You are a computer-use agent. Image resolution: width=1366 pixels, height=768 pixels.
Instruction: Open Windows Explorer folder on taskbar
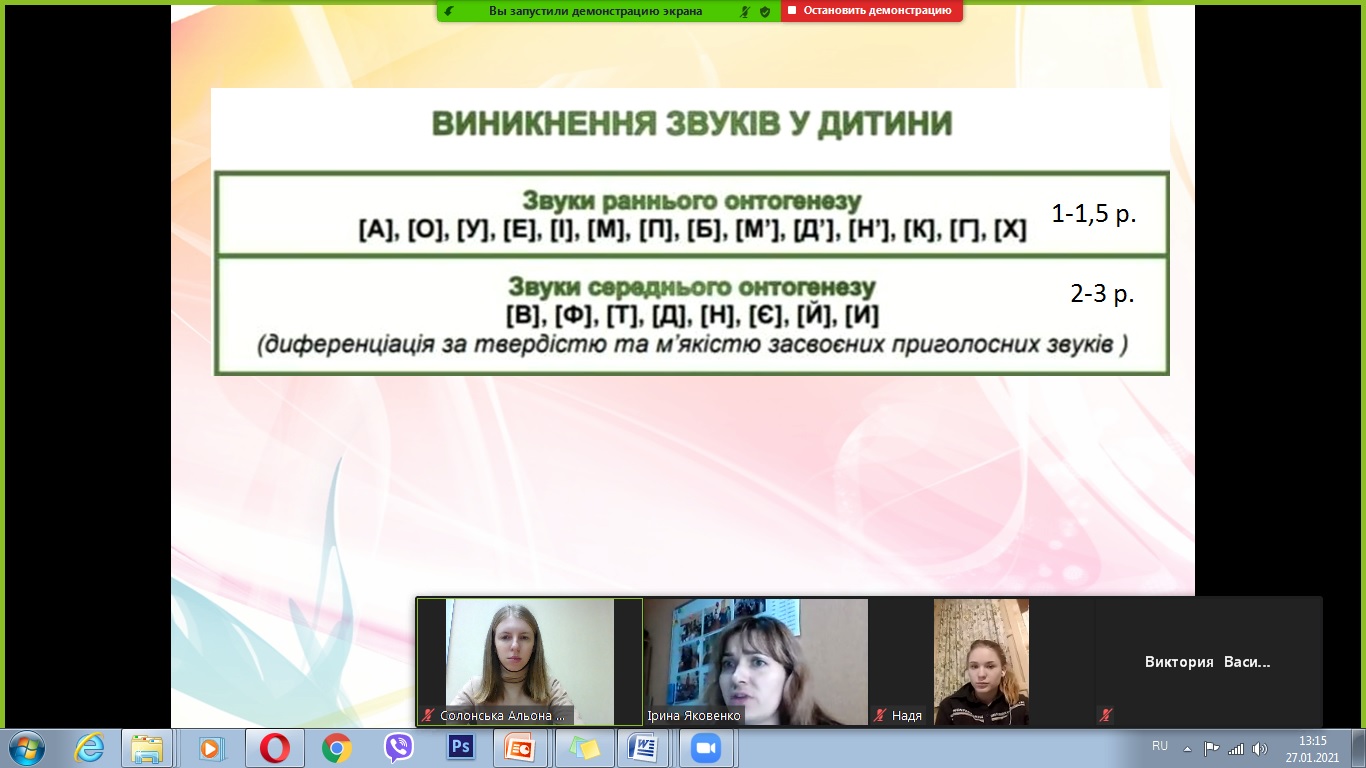click(x=147, y=748)
